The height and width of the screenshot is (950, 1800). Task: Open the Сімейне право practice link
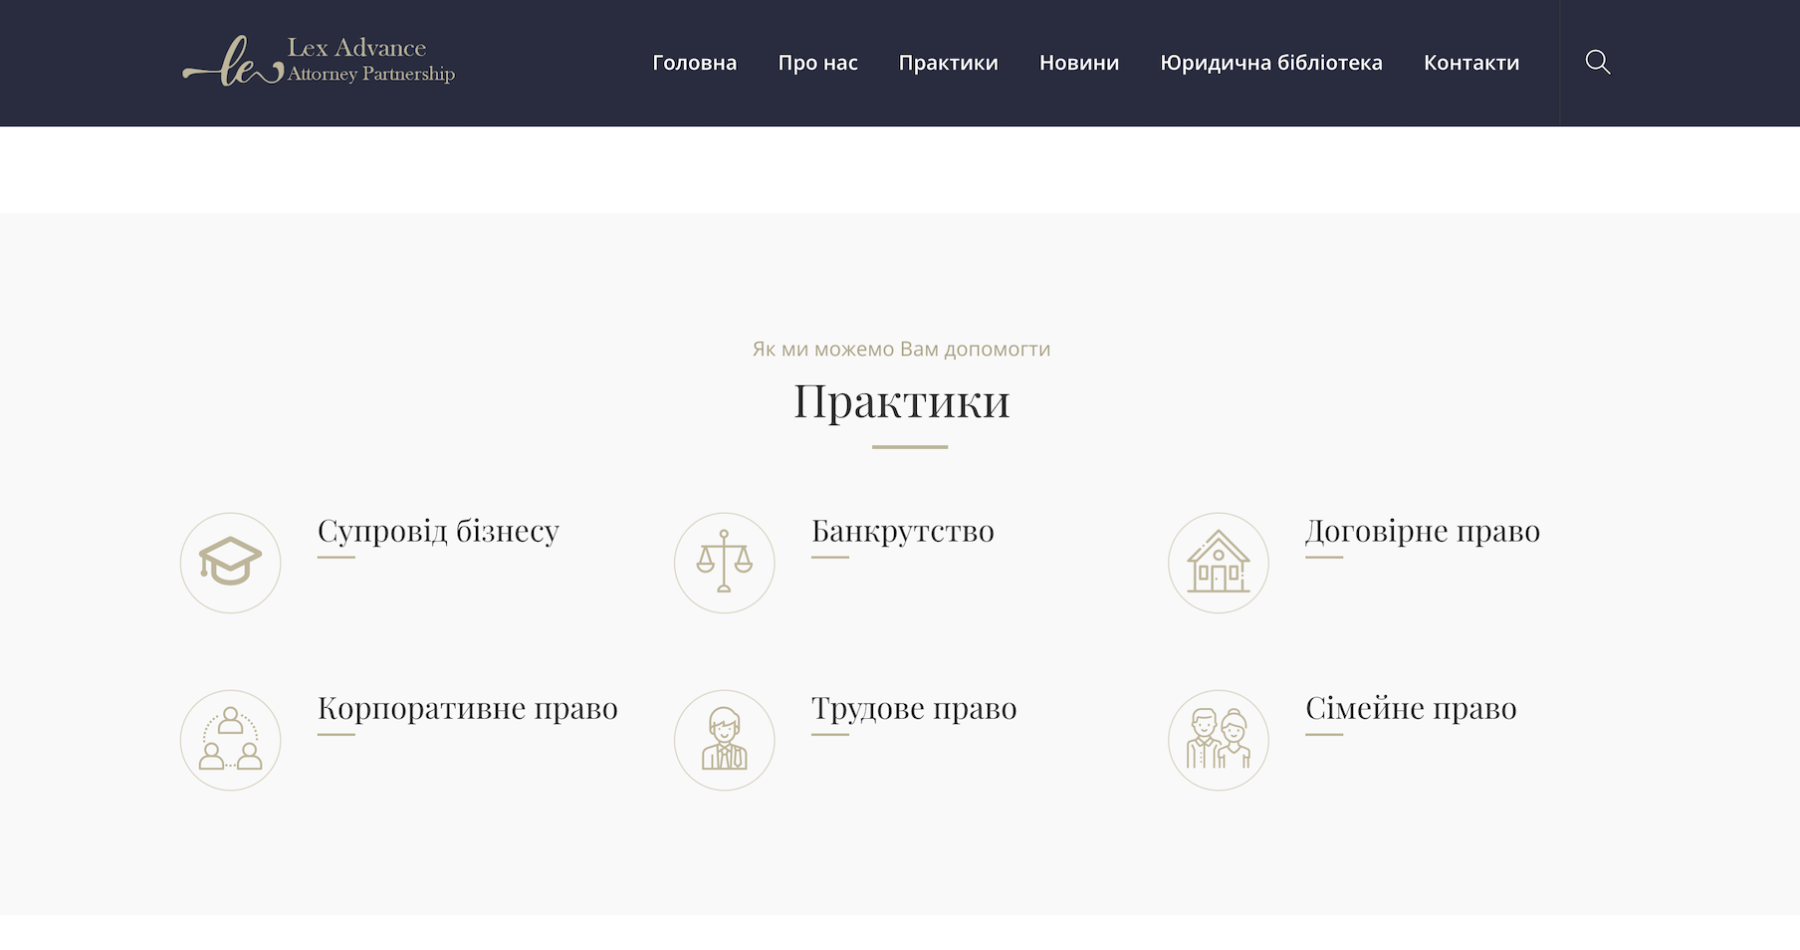(1411, 708)
